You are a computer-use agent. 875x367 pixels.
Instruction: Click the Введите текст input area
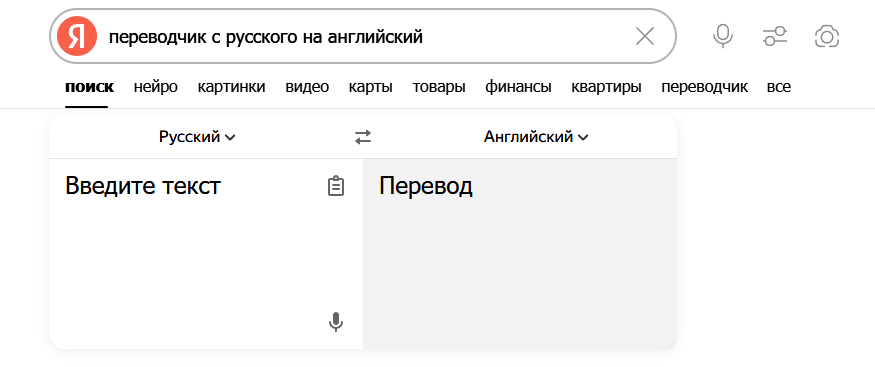point(206,254)
